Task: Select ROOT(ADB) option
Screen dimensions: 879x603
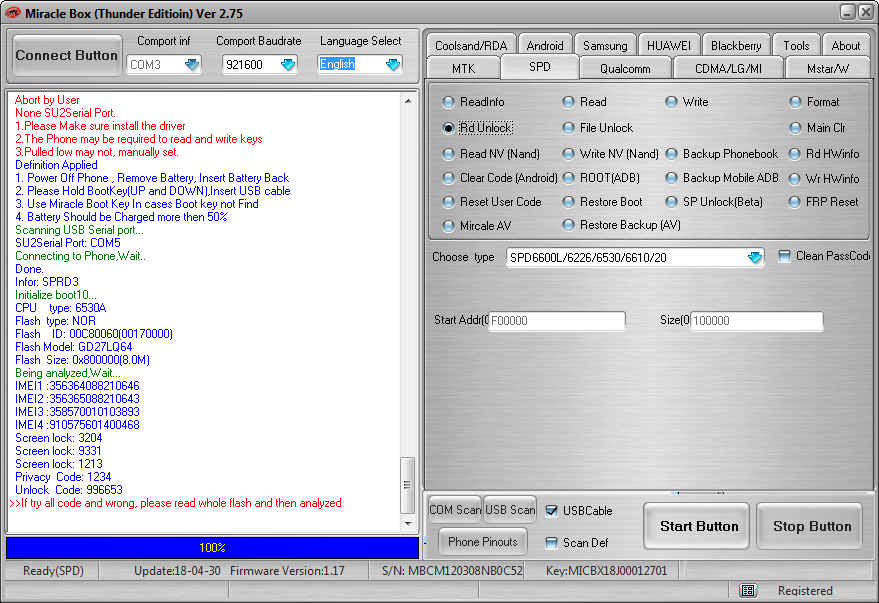Action: tap(602, 178)
